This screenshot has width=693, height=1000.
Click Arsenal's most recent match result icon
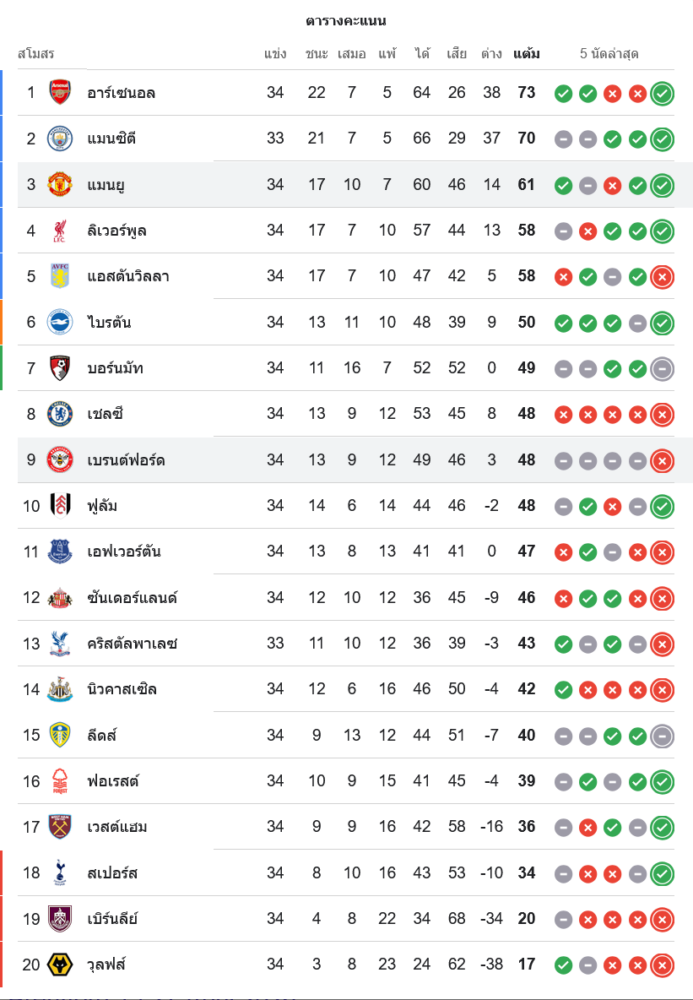pyautogui.click(x=661, y=94)
